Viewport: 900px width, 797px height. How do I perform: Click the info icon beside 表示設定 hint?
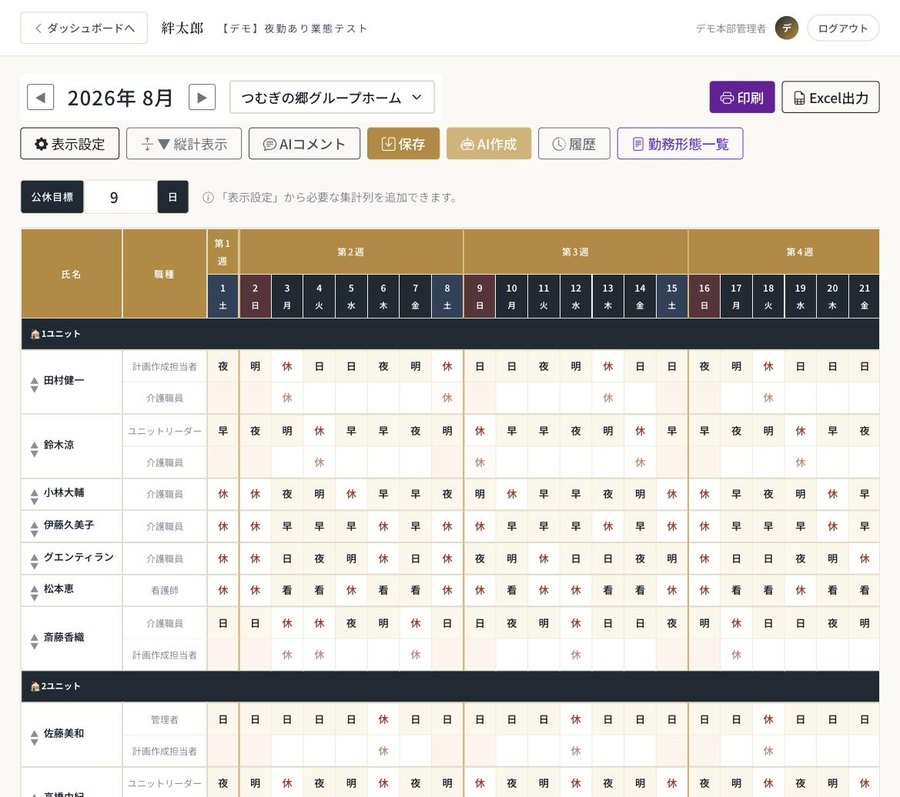208,197
